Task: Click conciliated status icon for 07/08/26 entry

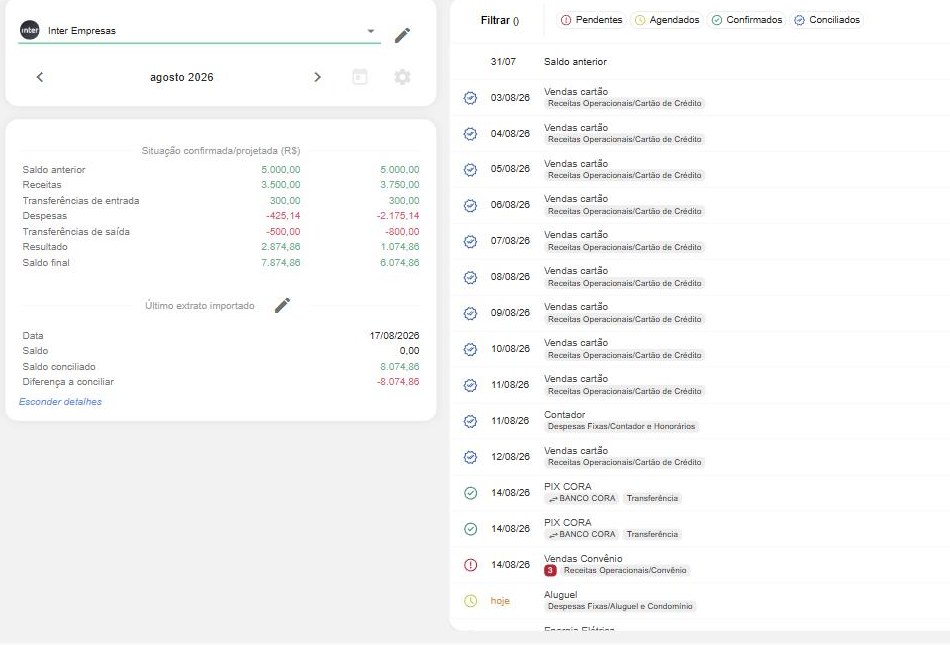Action: point(470,242)
